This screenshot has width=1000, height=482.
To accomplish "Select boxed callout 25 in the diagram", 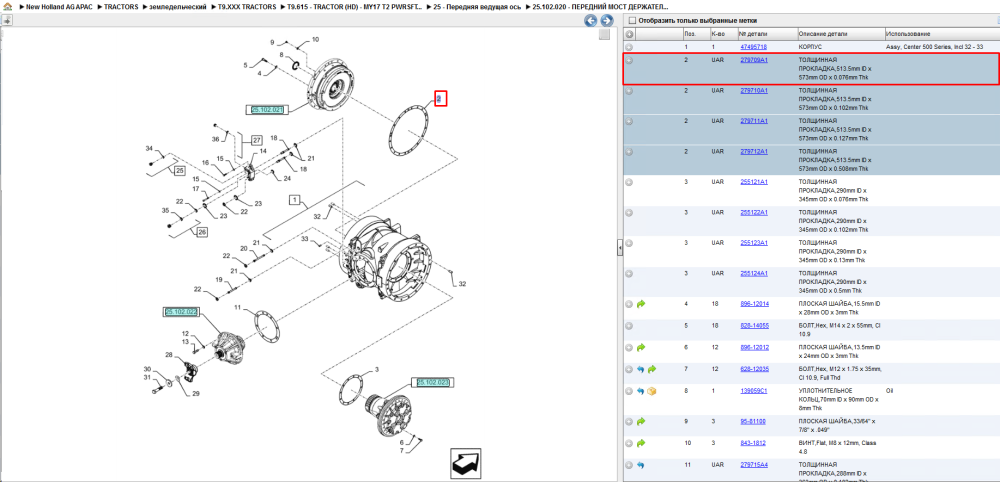I will [179, 171].
